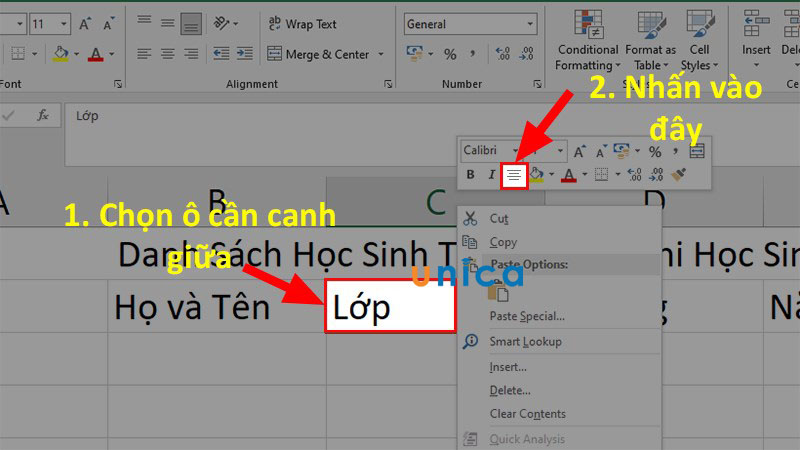Click the formula bar Enter checkmark
Image resolution: width=800 pixels, height=450 pixels.
click(8, 116)
